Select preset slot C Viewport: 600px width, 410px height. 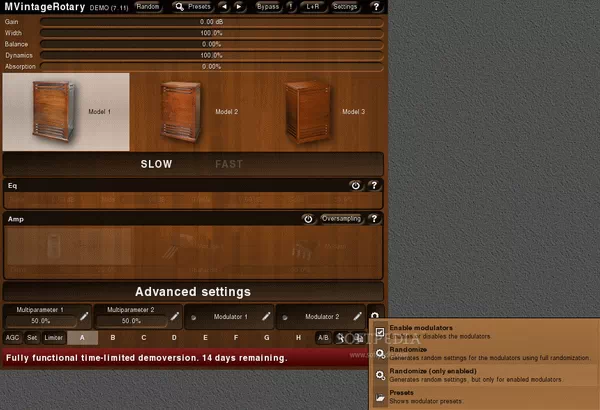(143, 338)
